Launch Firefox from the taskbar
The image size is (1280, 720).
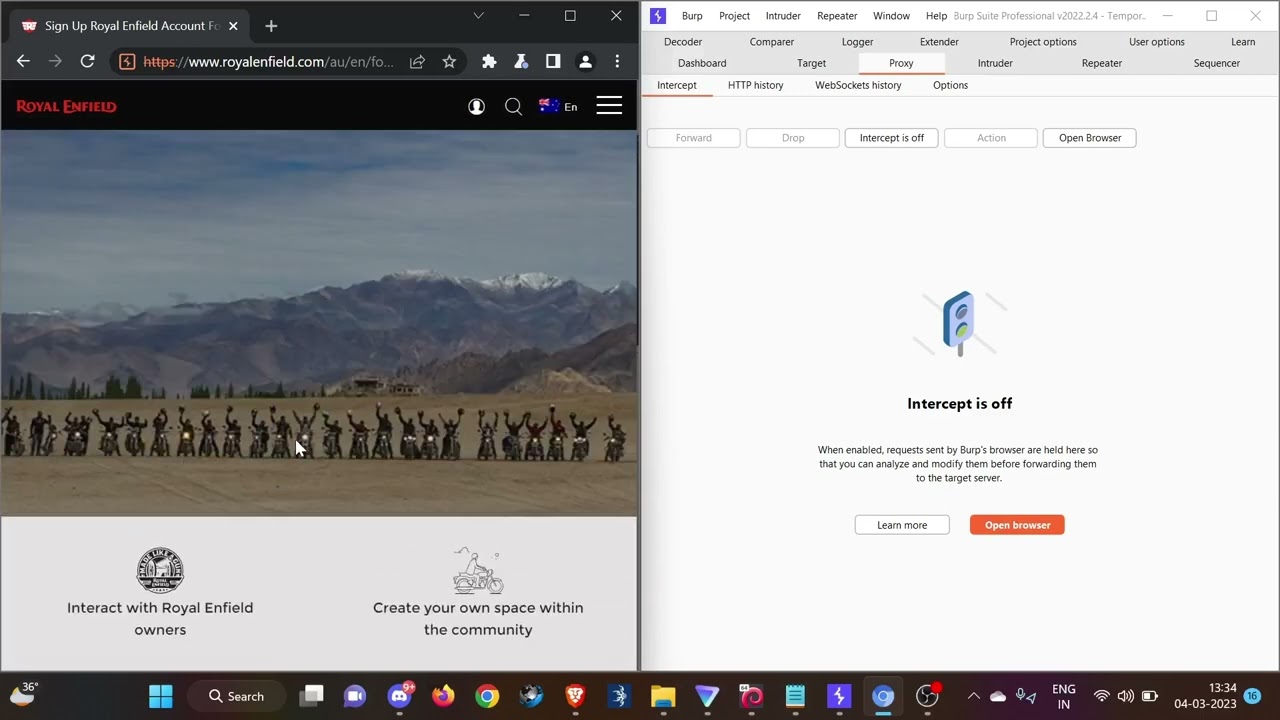tap(443, 696)
